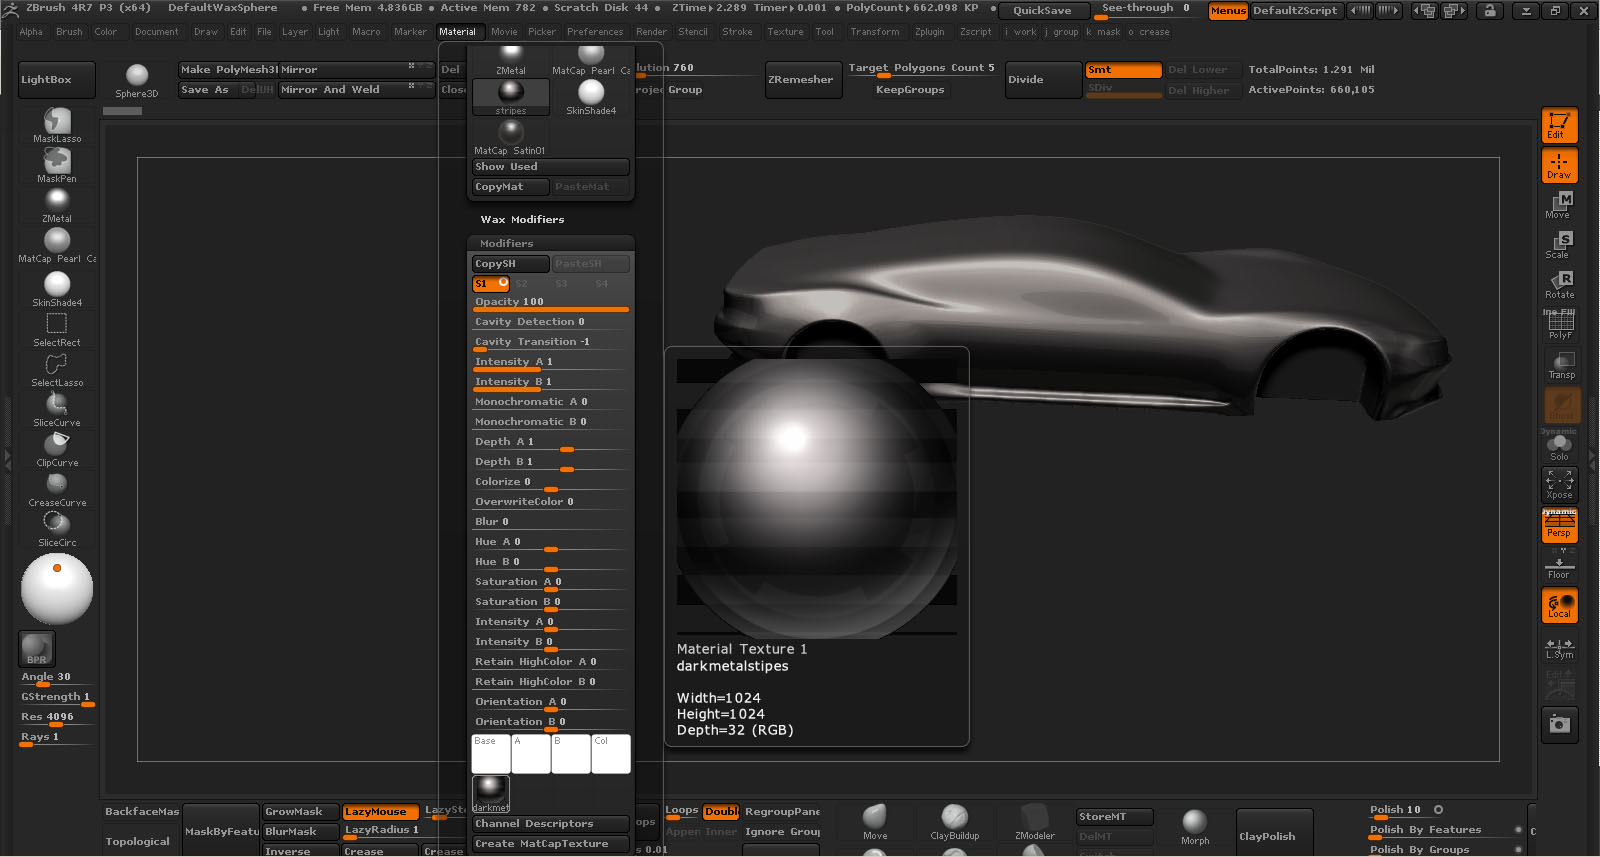
Task: Adjust the Cavity Transition slider
Action: pos(550,343)
